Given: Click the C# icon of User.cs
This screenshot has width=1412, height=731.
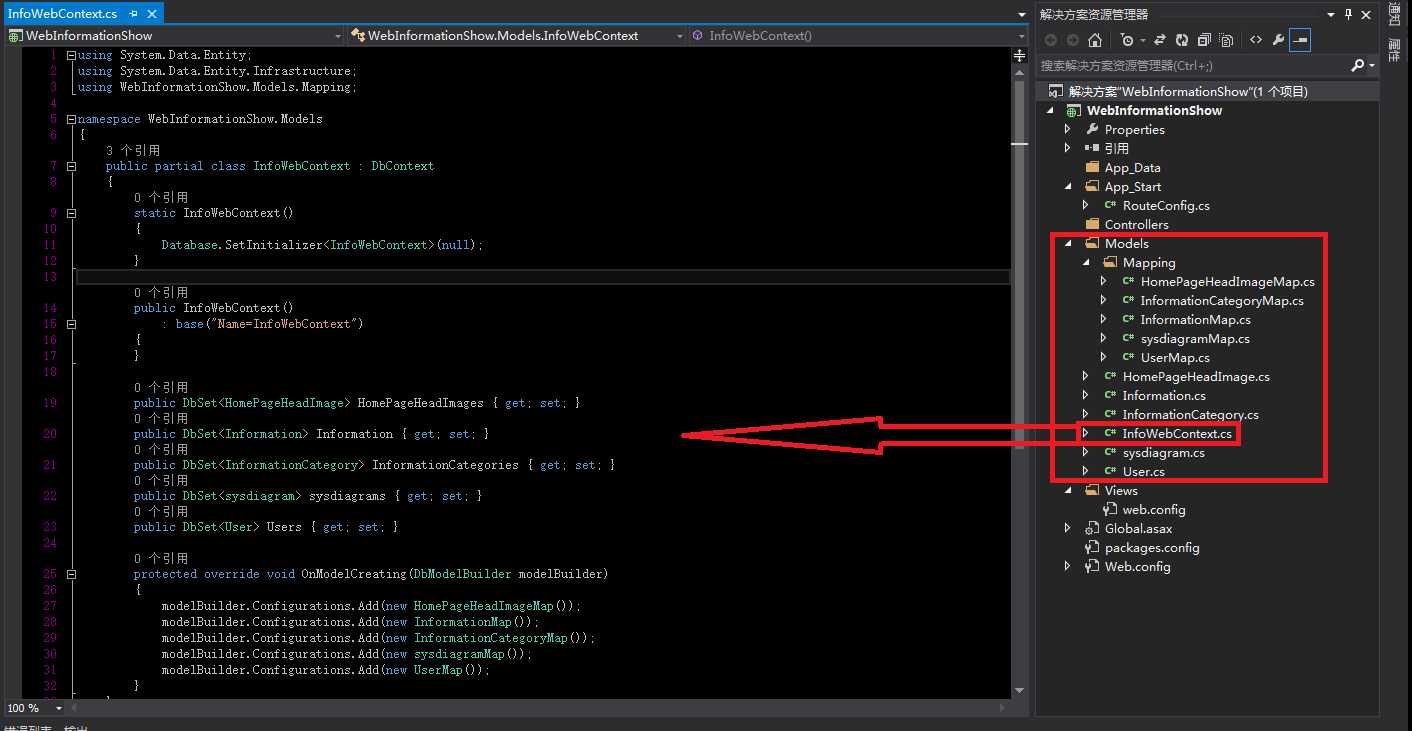Looking at the screenshot, I should pos(1111,471).
